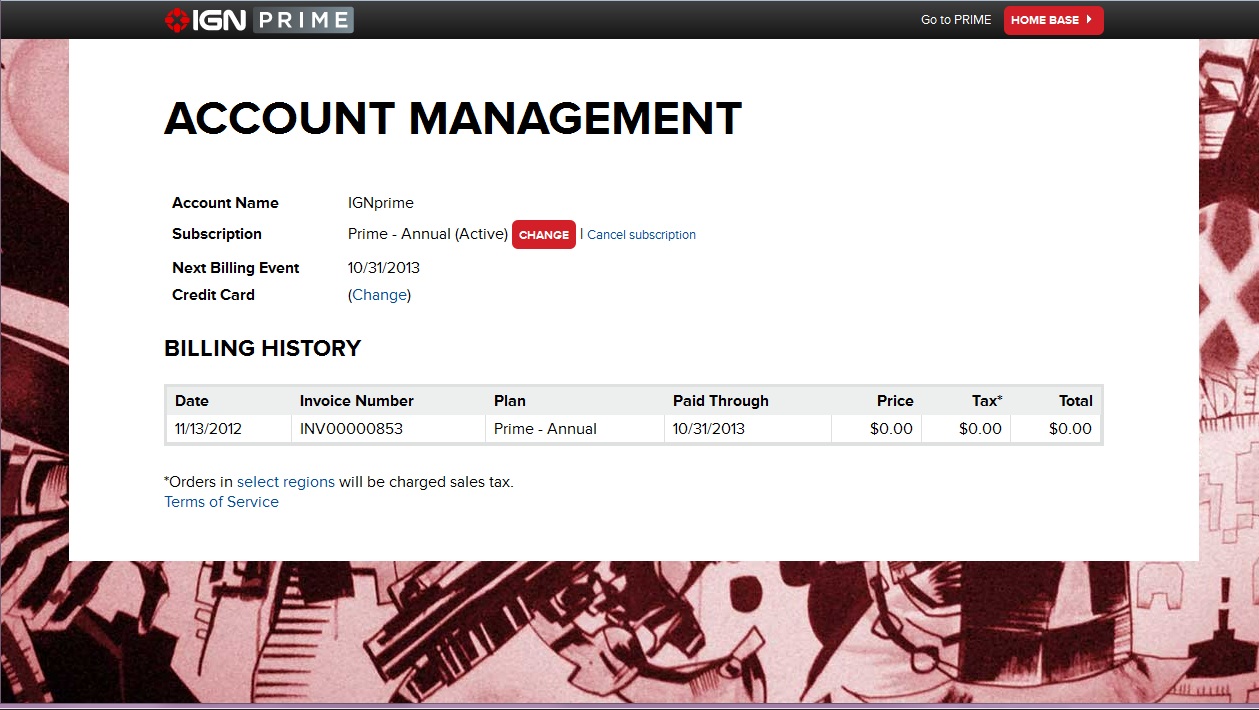Viewport: 1259px width, 710px height.
Task: Click the IGNprime account name value
Action: tap(381, 203)
